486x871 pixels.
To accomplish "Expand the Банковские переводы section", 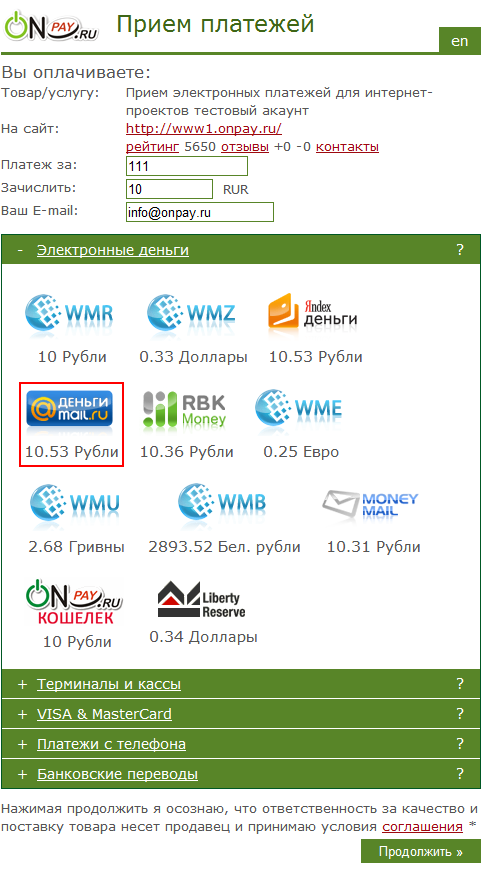I will point(117,774).
